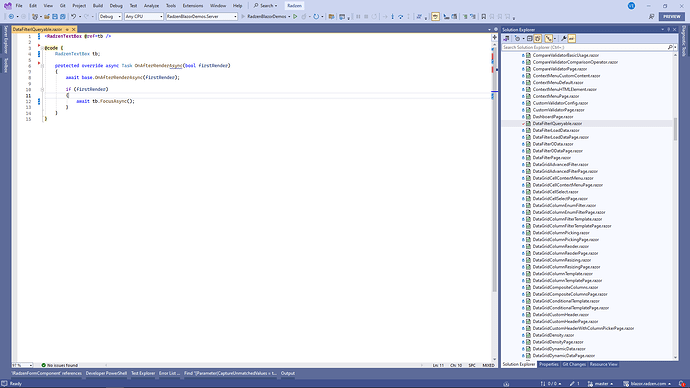
Task: Click the Step Into arrow icon
Action: coord(393,16)
